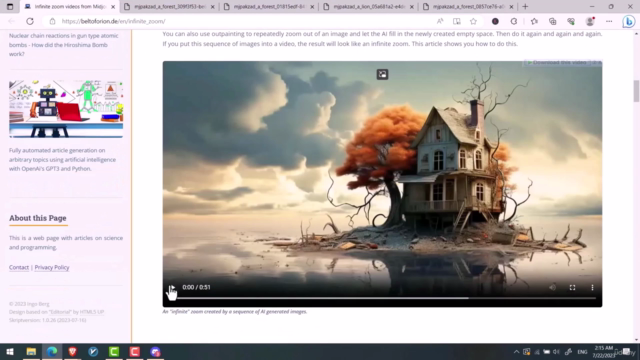Open Browser essentials heart icon
The height and width of the screenshot is (360, 640).
tap(571, 21)
